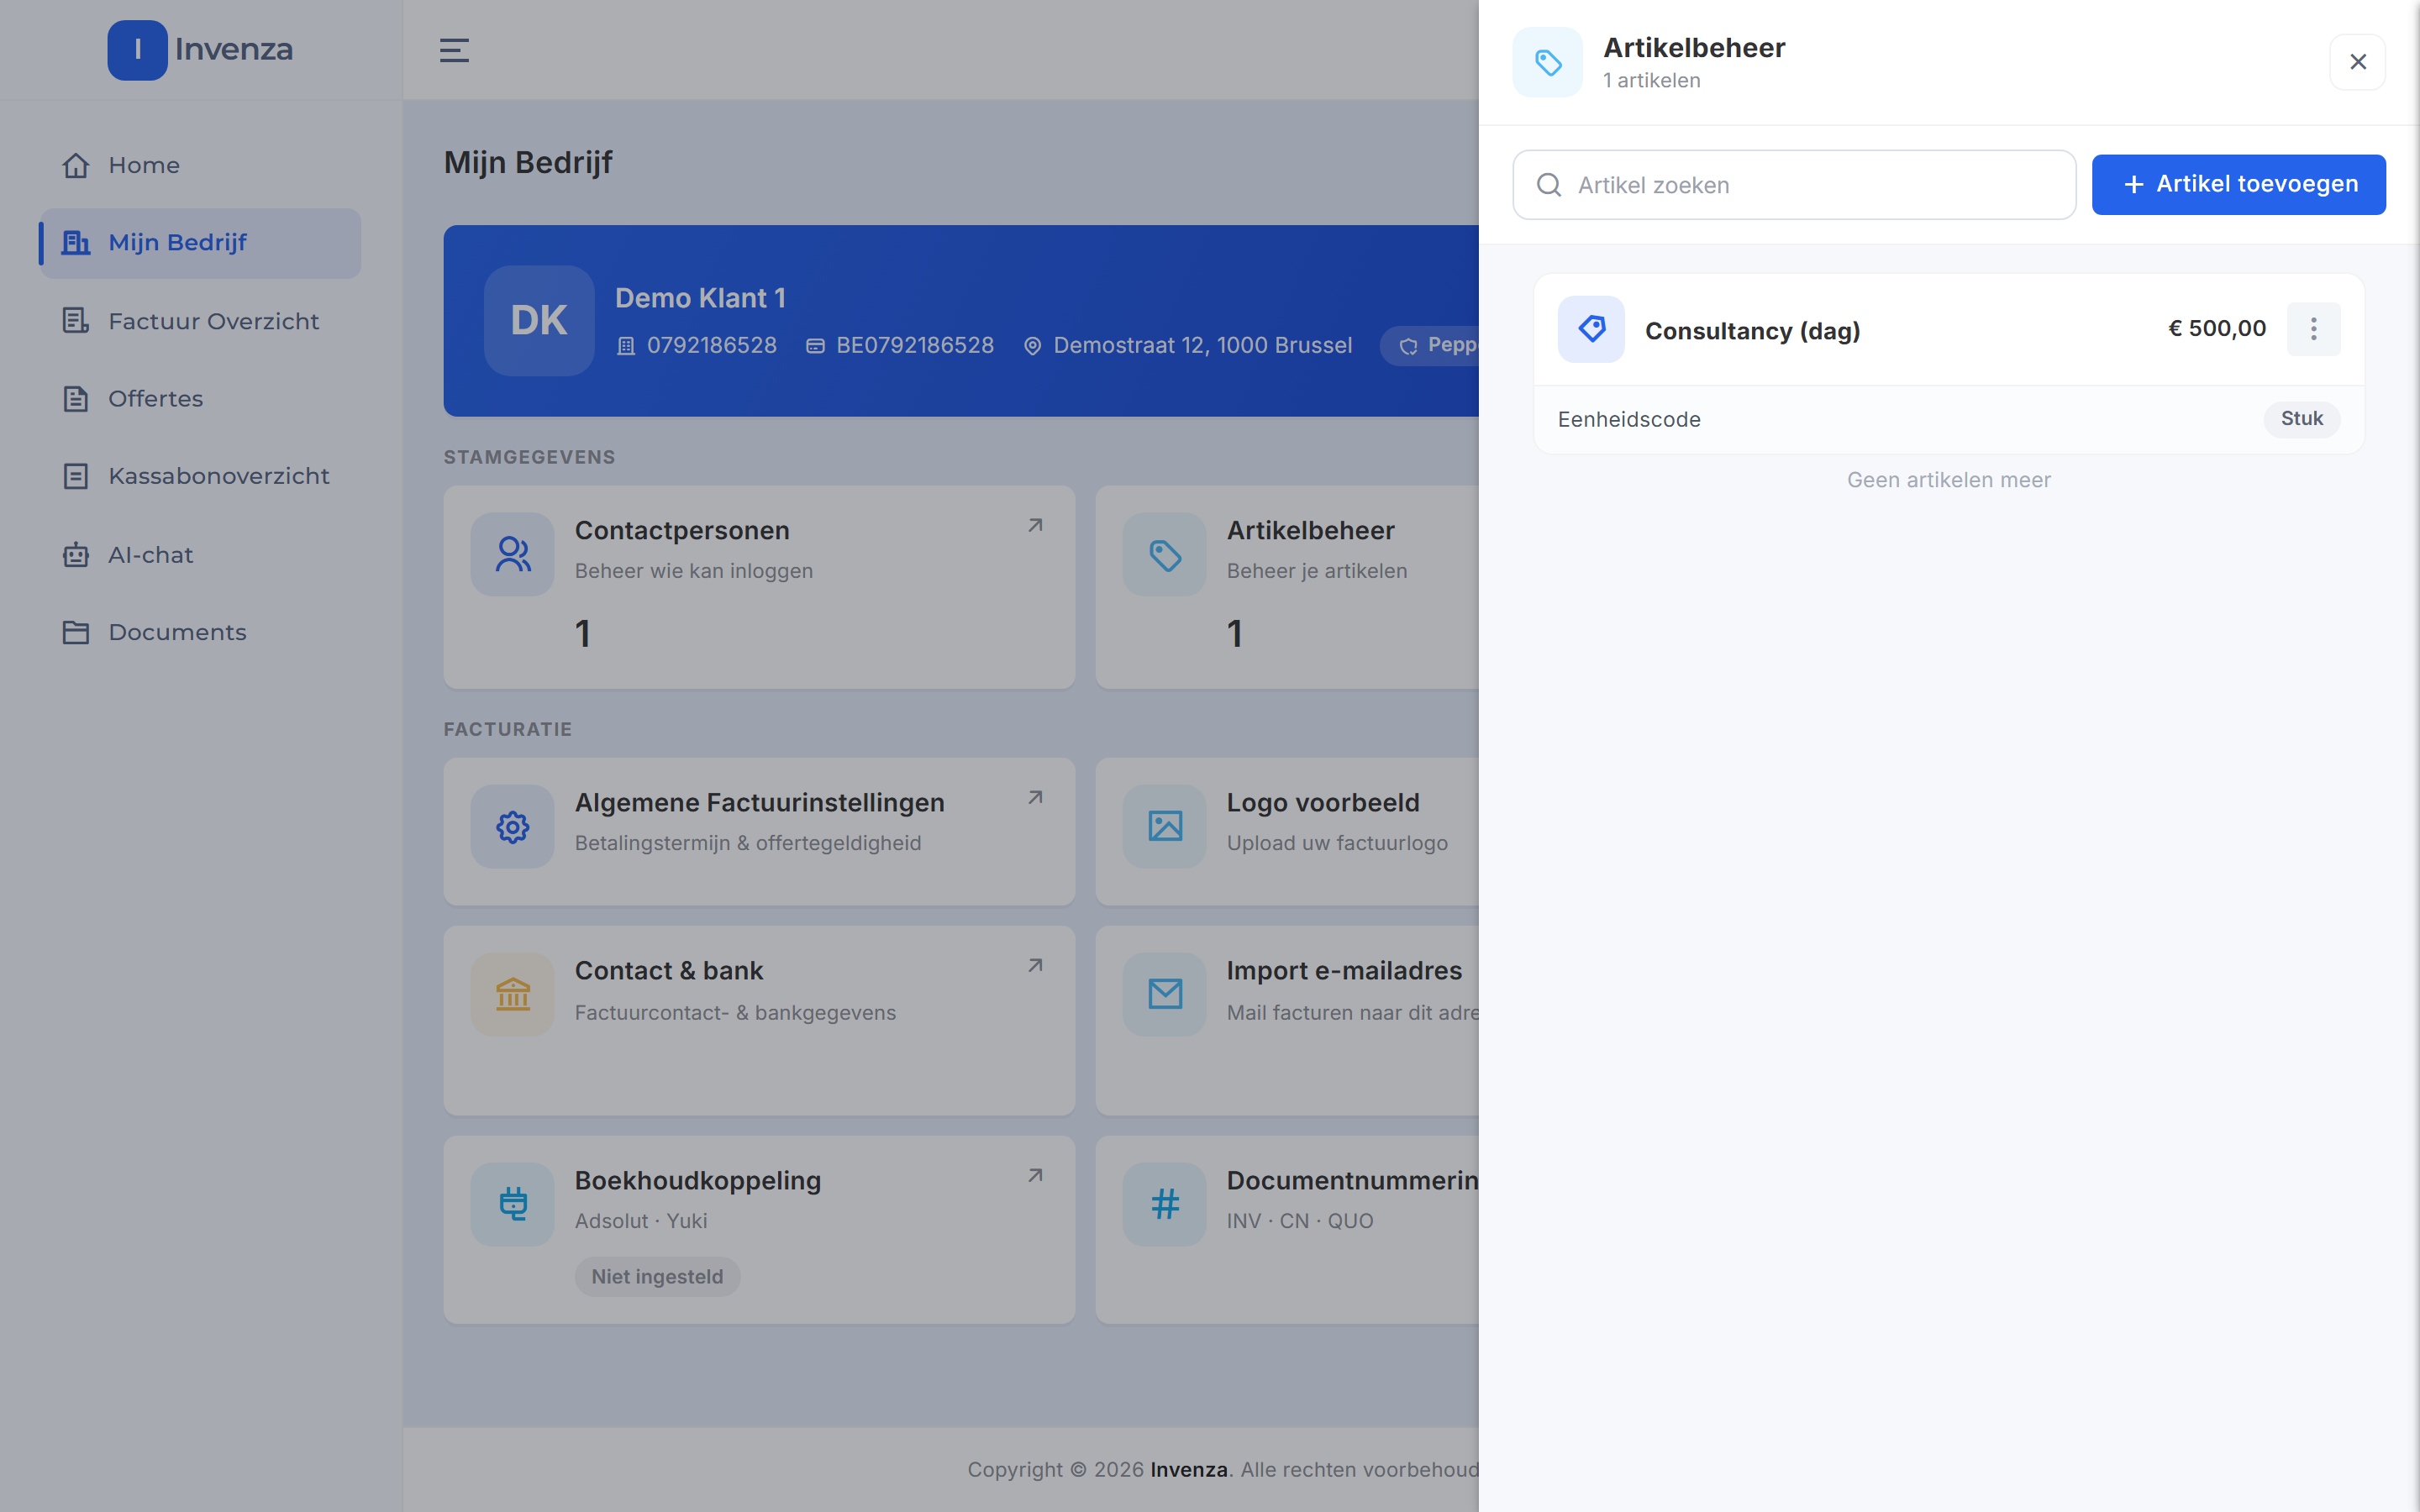Click the Eenheidscode label
The image size is (2420, 1512).
[1628, 420]
